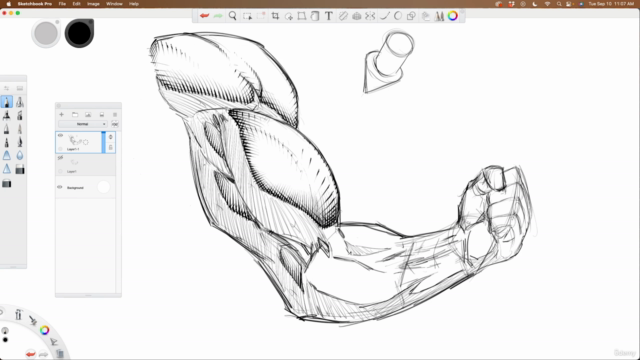Select the Layer1-1 thumbnail
Screen dimensions: 640x360
[x=78, y=141]
